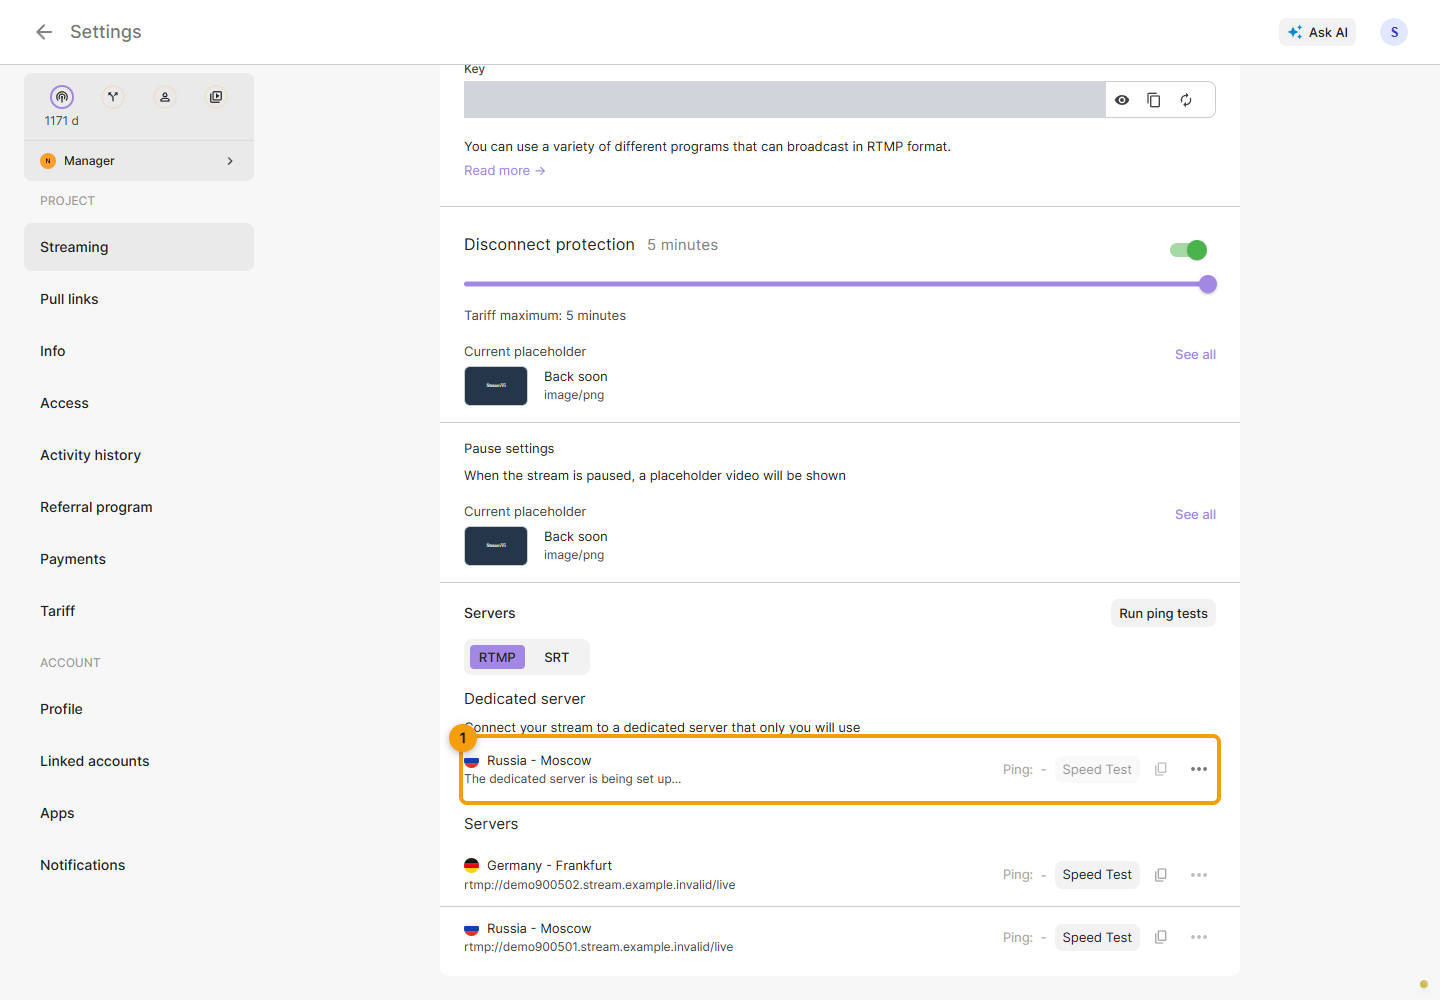
Task: Copy the demo900501 Moscow server URL
Action: (x=1161, y=937)
